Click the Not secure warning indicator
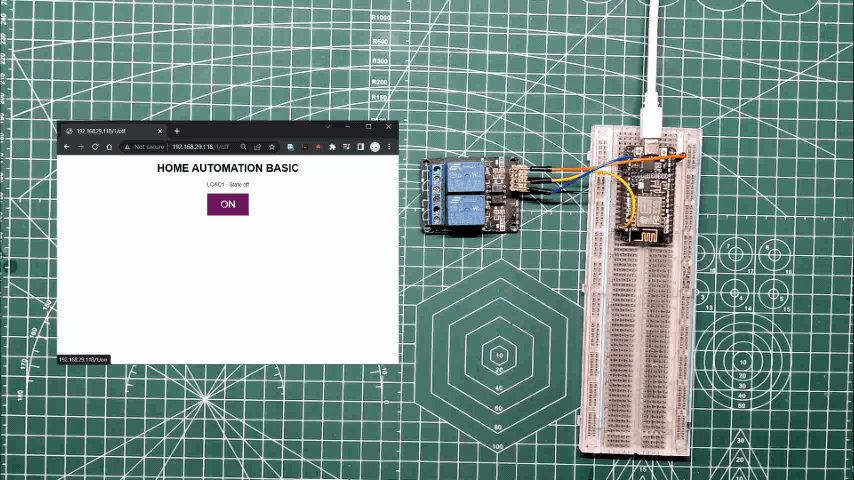Viewport: 854px width, 480px height. pos(144,147)
